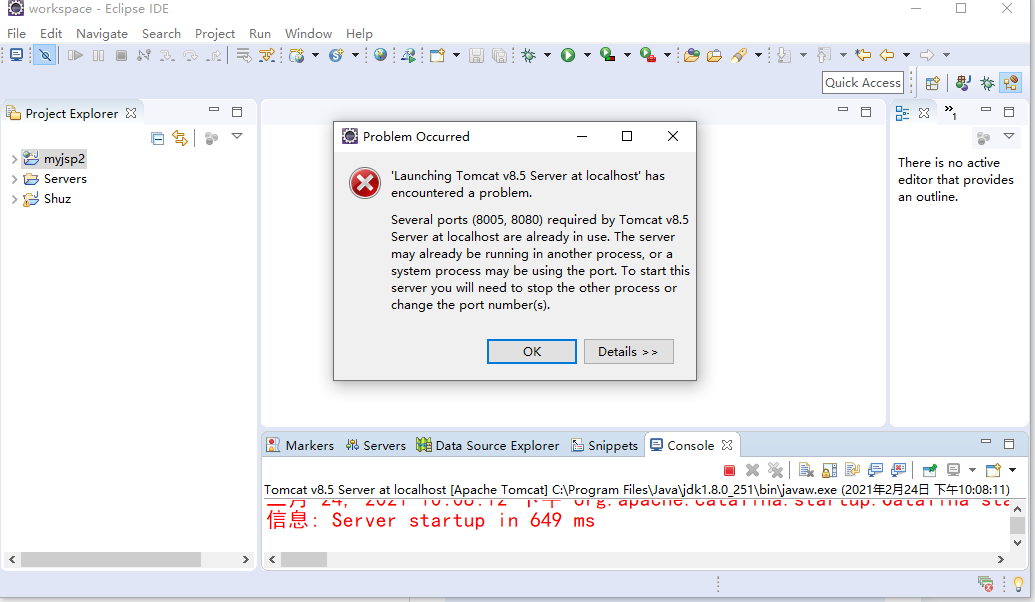The image size is (1035, 602).
Task: Expand the myjsp2 project node
Action: [14, 159]
